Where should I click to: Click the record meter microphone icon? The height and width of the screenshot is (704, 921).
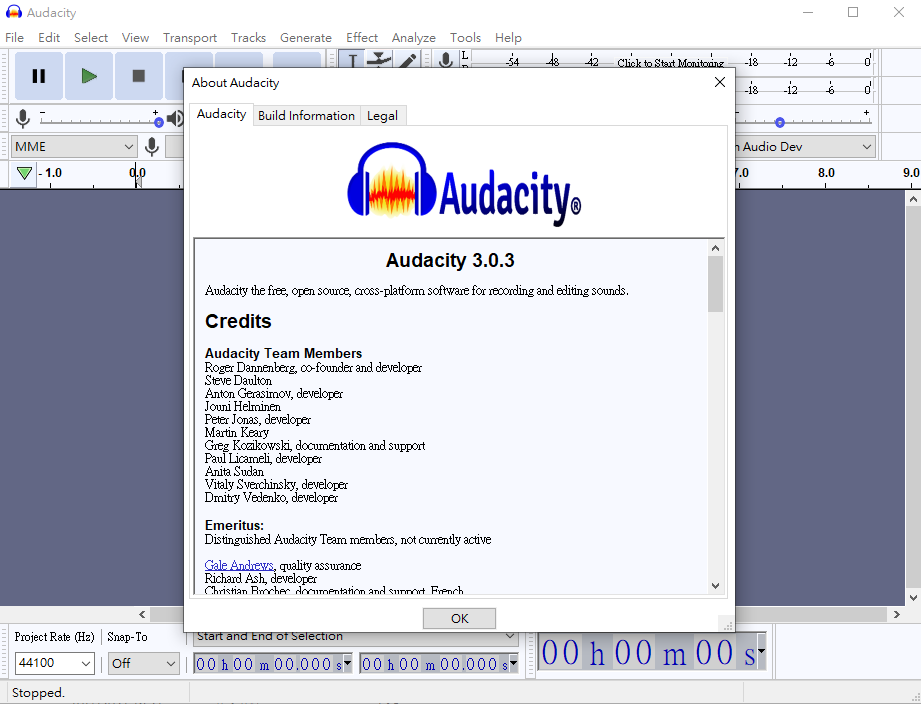[446, 61]
